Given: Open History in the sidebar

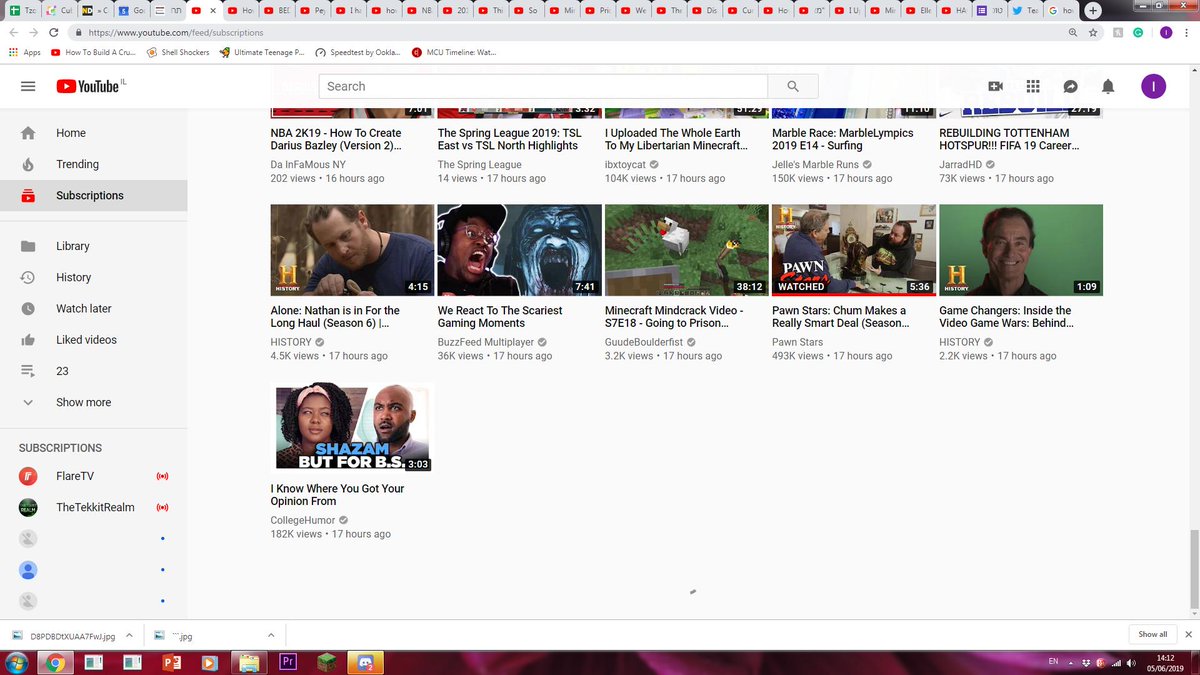Looking at the screenshot, I should pos(93,277).
